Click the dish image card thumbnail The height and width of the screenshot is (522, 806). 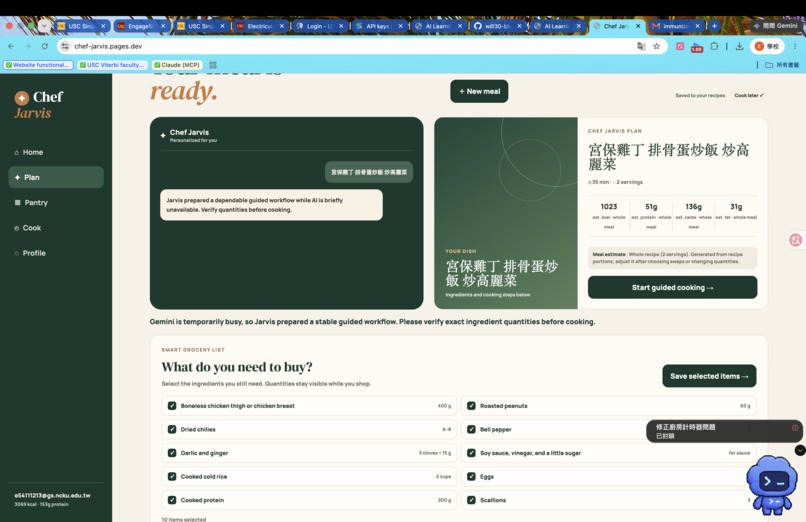[506, 213]
